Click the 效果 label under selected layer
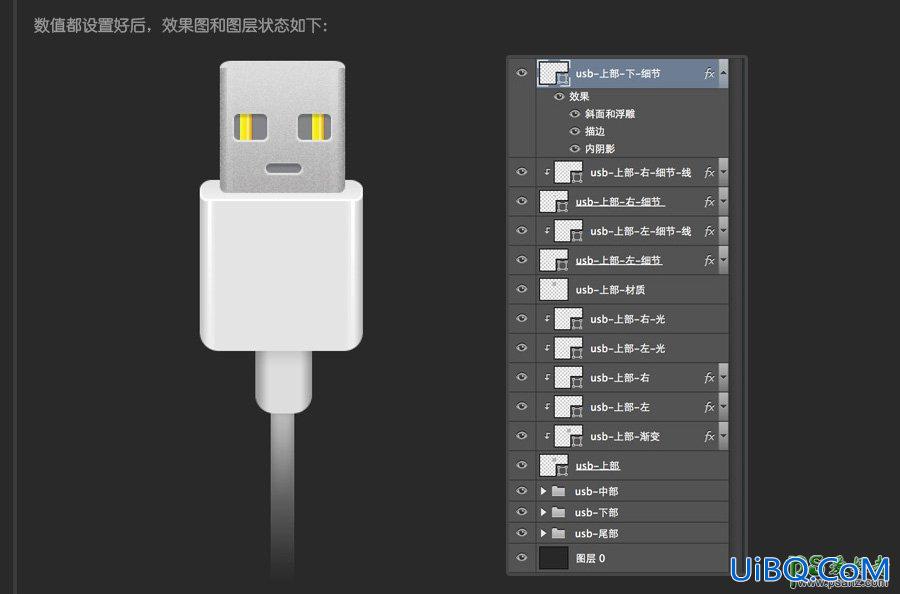This screenshot has width=900, height=594. pyautogui.click(x=579, y=96)
